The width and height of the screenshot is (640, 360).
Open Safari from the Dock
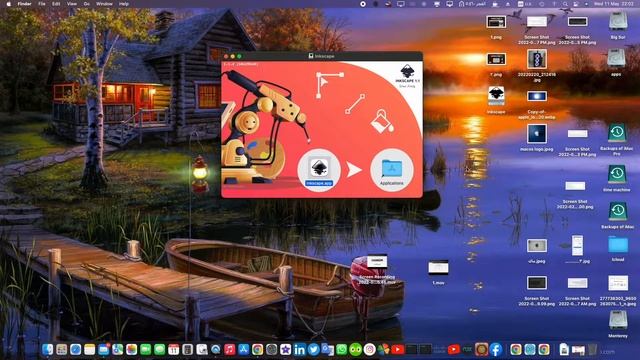(76, 349)
